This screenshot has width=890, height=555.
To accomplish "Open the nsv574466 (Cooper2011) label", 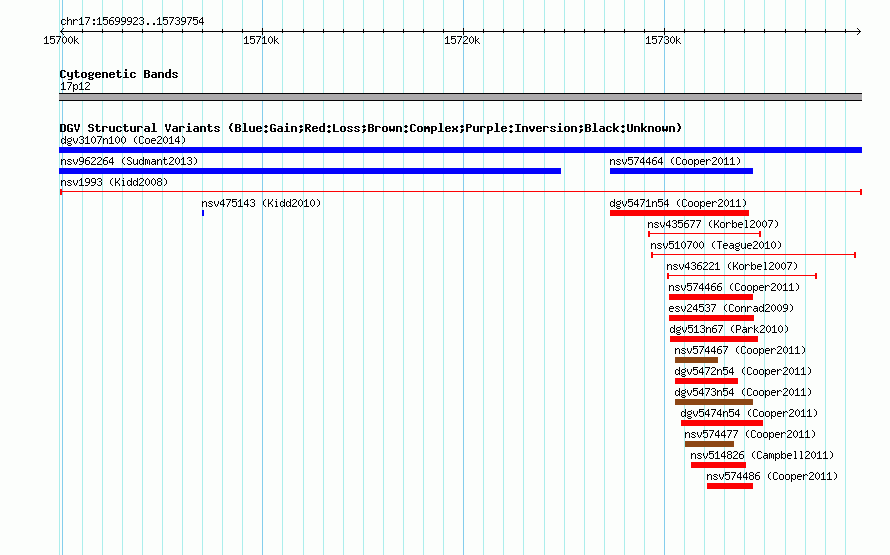I will [x=734, y=287].
